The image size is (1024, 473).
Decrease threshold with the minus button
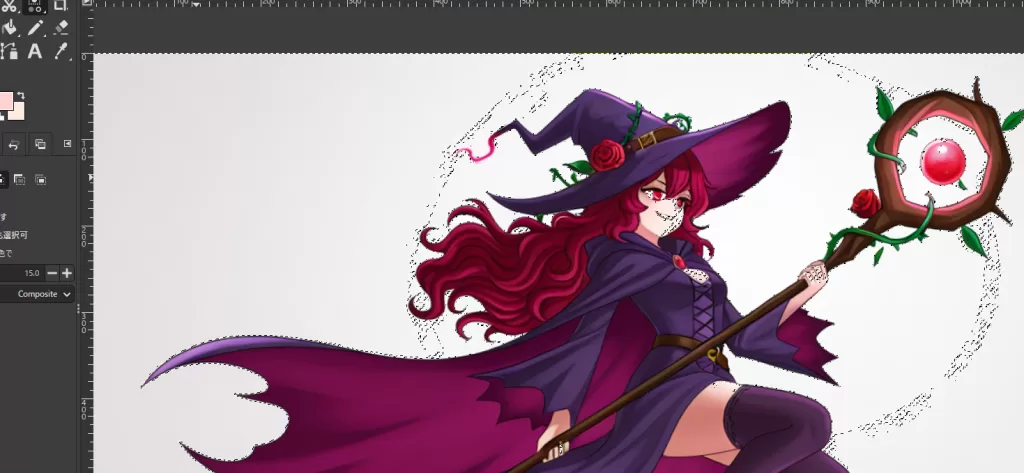coord(52,273)
